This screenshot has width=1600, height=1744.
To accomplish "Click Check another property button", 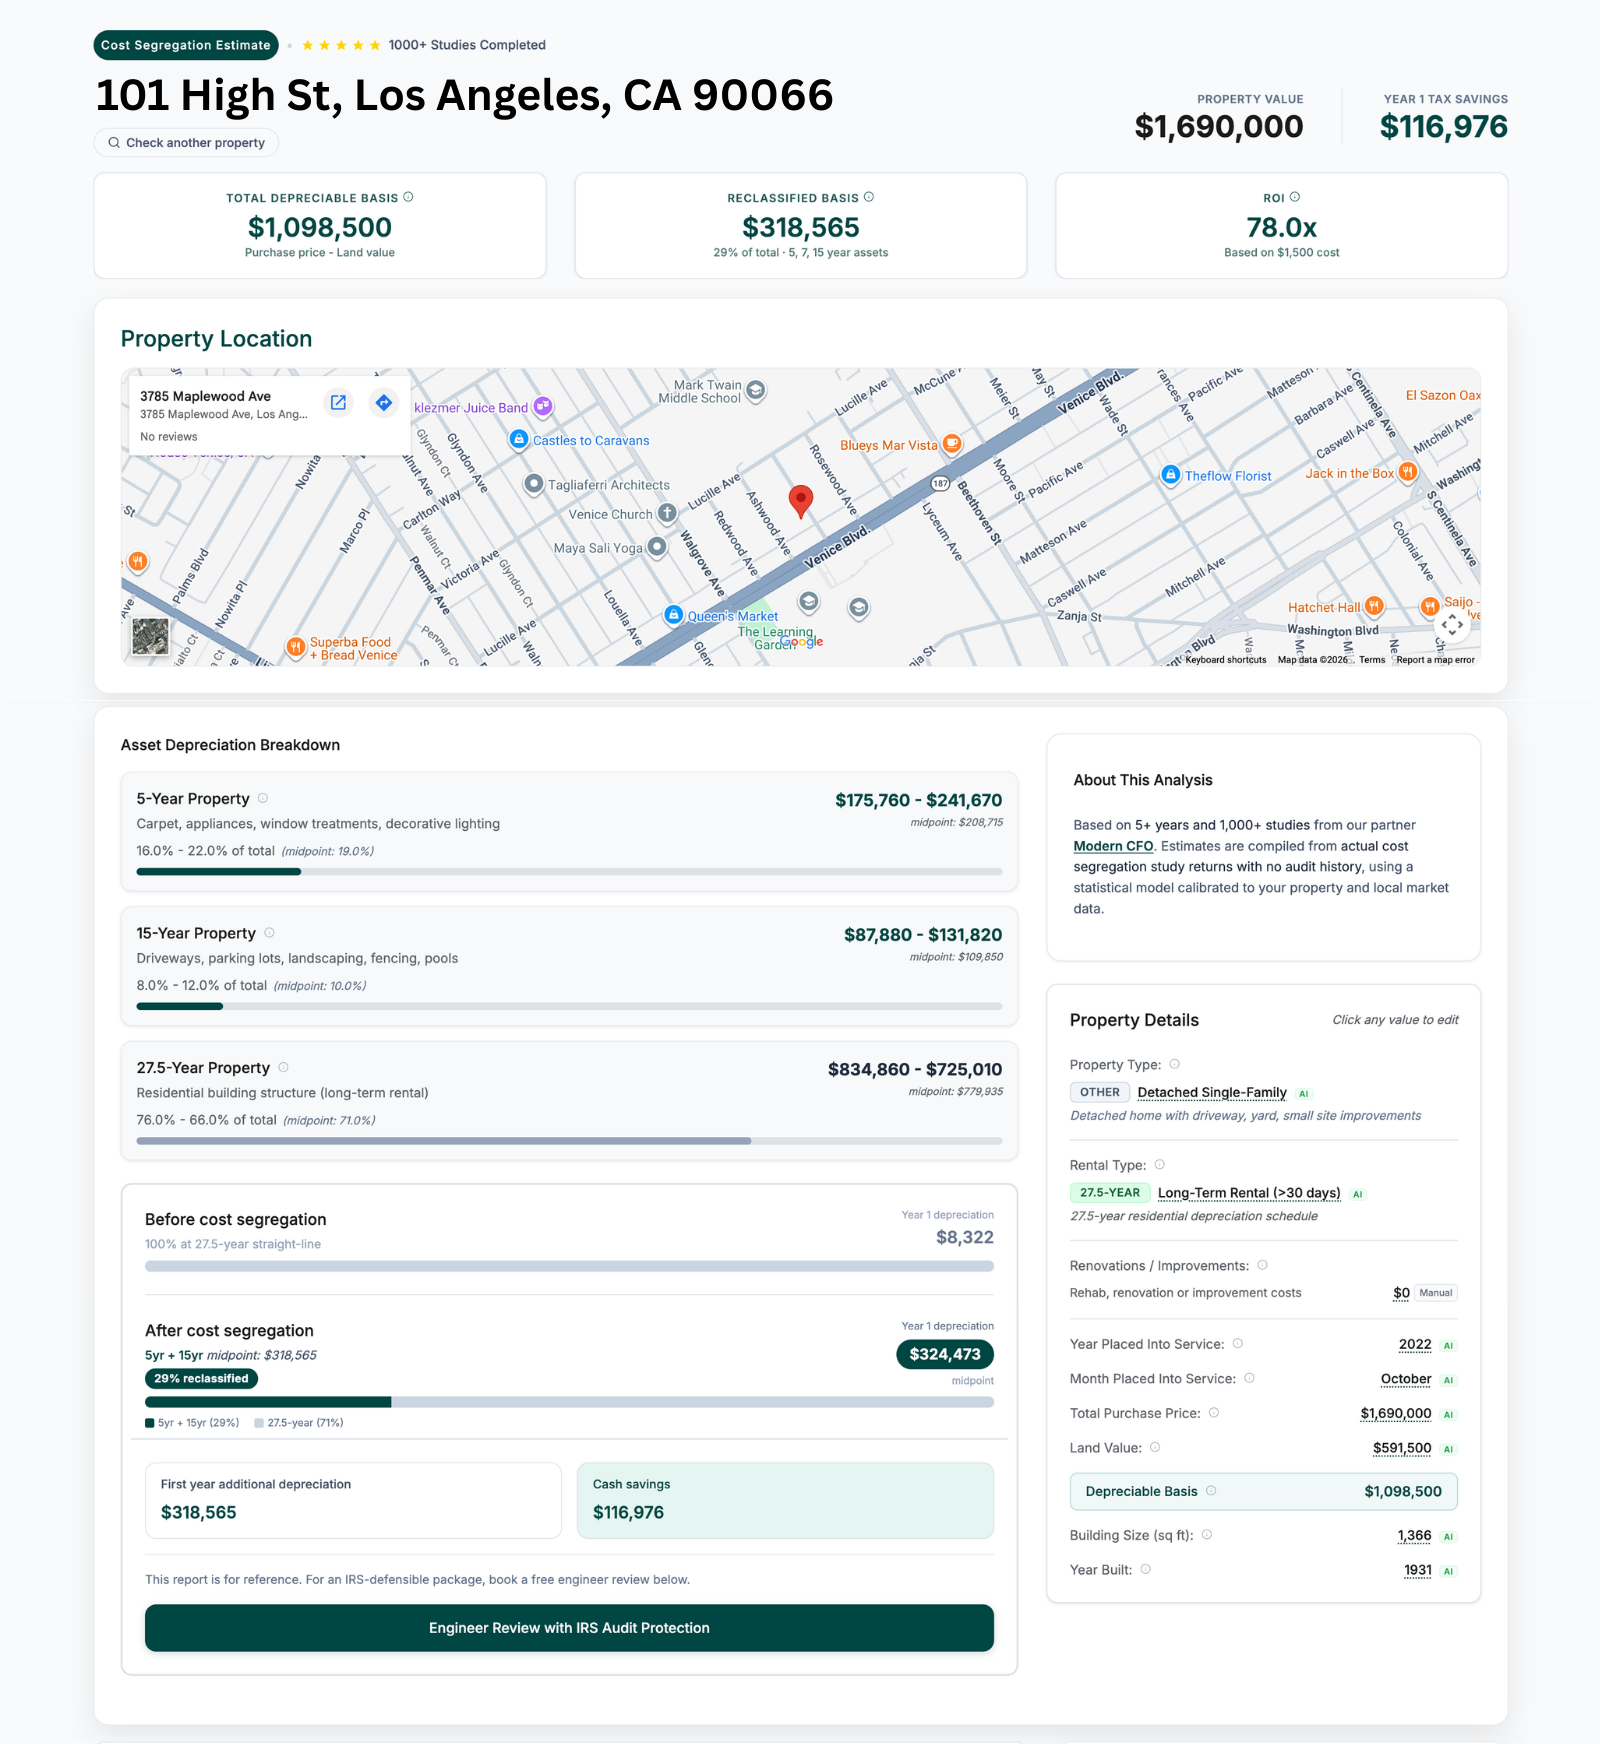I will click(186, 143).
